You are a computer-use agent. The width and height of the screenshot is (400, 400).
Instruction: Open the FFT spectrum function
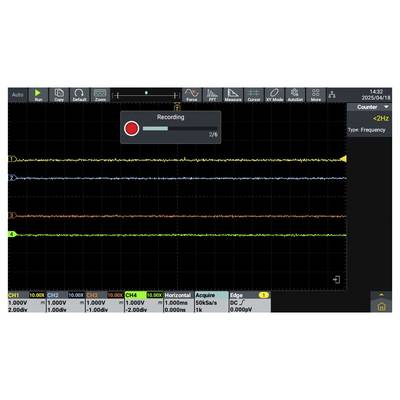click(x=212, y=95)
